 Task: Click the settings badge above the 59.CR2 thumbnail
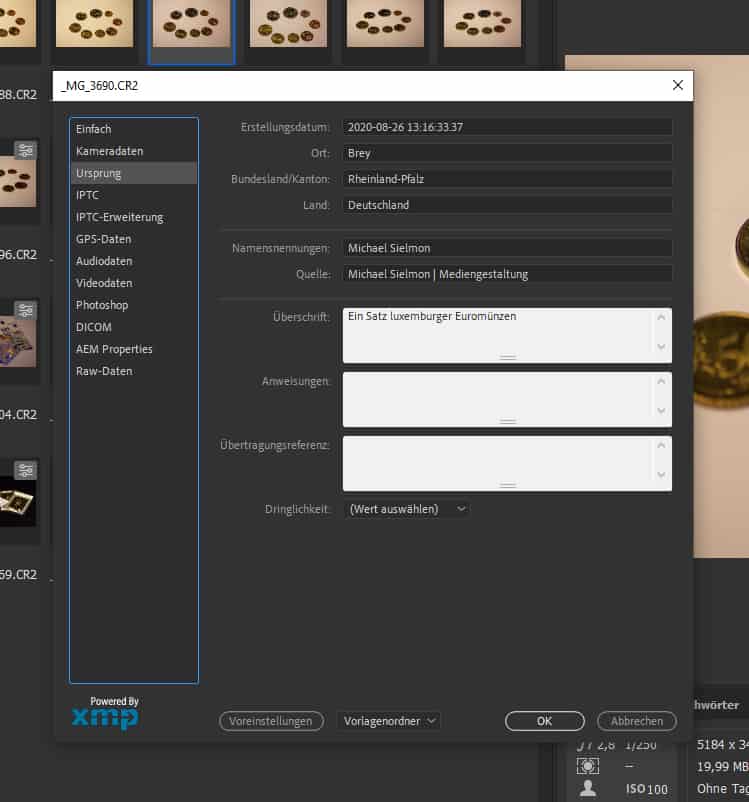pos(26,470)
